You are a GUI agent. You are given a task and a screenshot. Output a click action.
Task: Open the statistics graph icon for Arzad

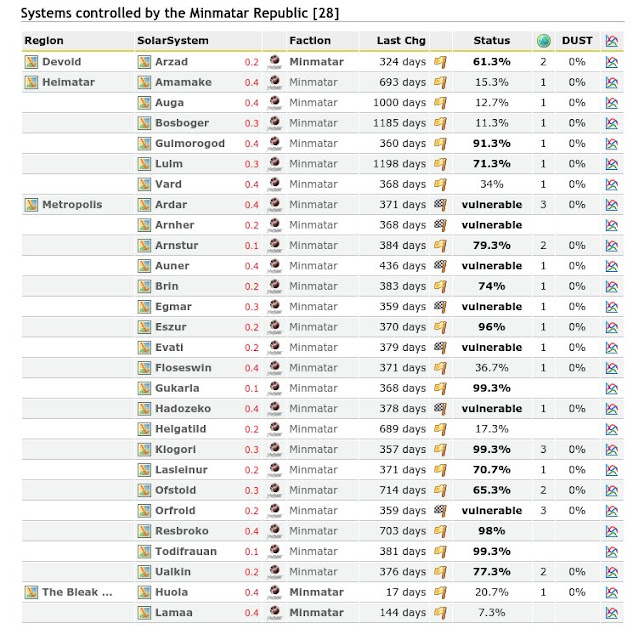coord(611,62)
